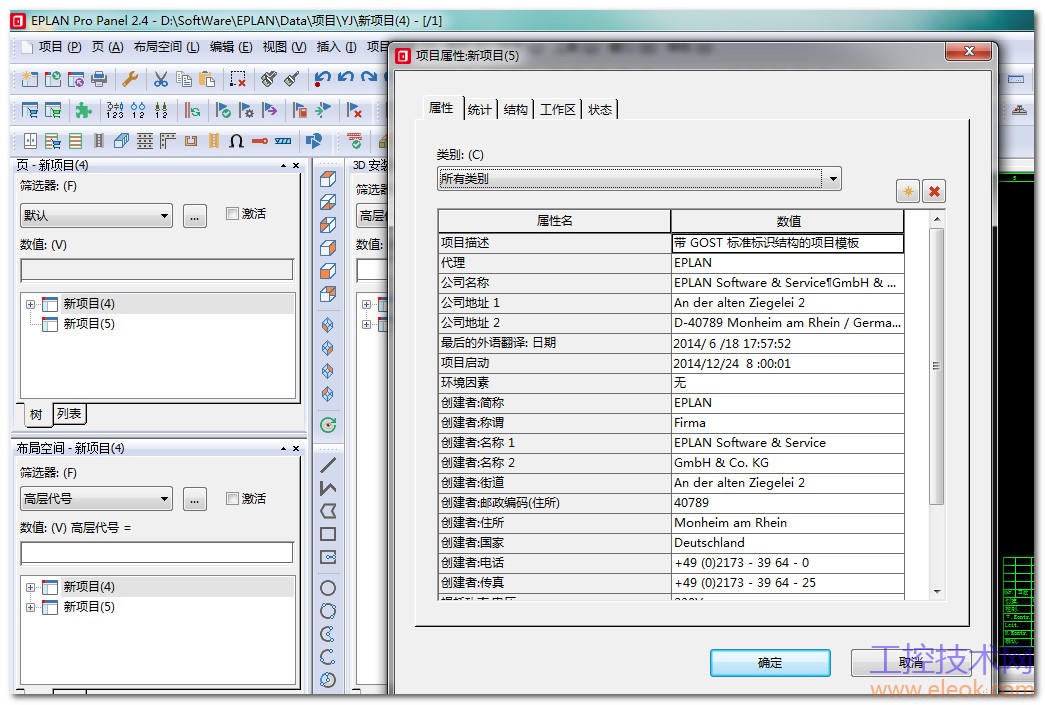Screen dimensions: 1045x705
Task: Click the topmost 3D cube view icon
Action: coord(328,179)
